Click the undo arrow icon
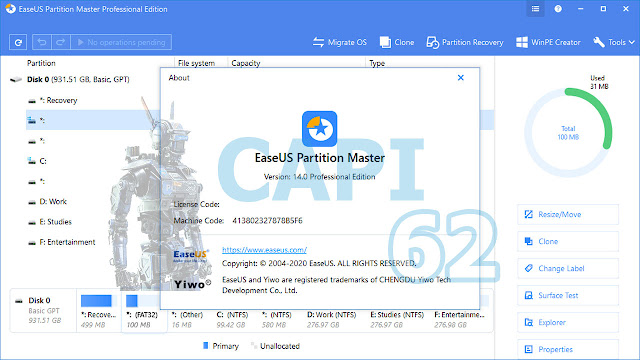This screenshot has height=360, width=640. tap(42, 42)
